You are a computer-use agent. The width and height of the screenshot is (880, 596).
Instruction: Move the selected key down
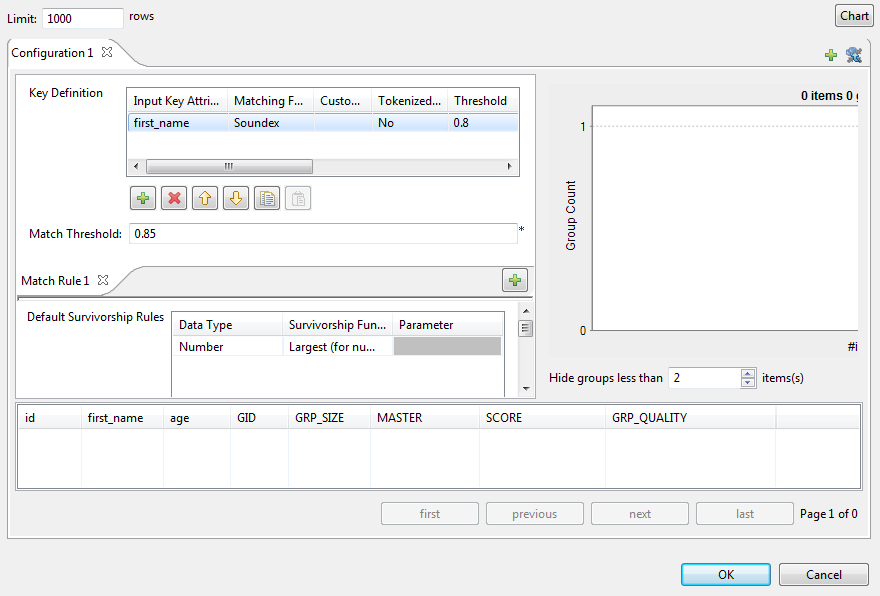click(236, 198)
